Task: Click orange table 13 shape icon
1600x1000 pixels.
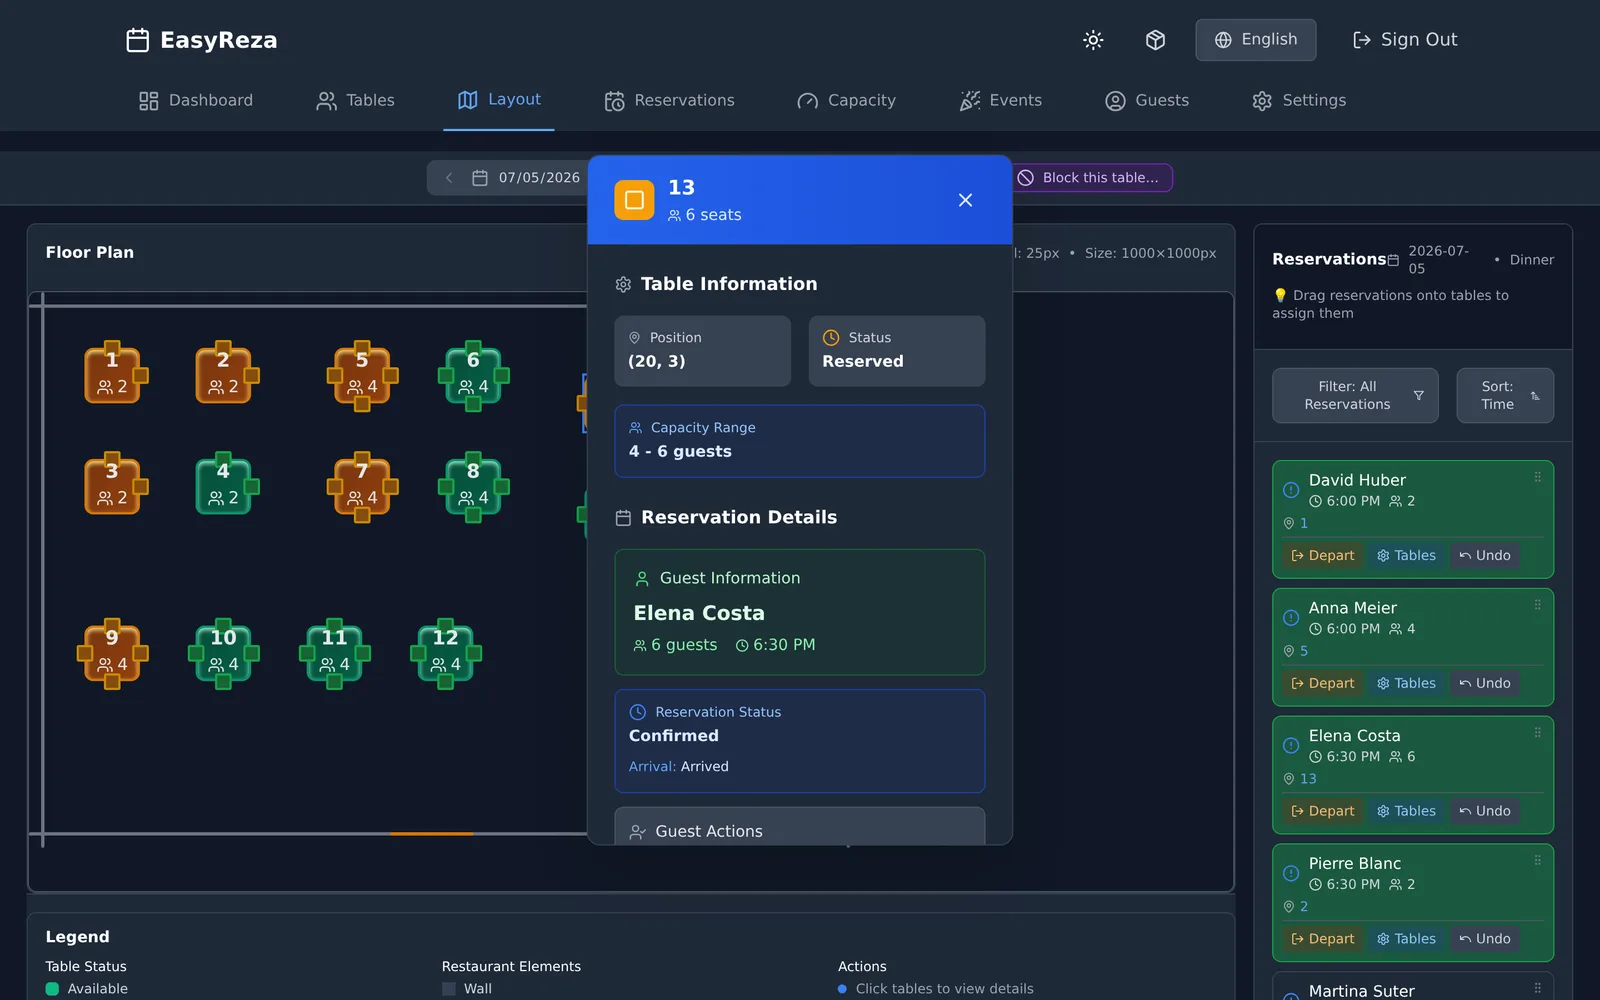Action: point(634,200)
